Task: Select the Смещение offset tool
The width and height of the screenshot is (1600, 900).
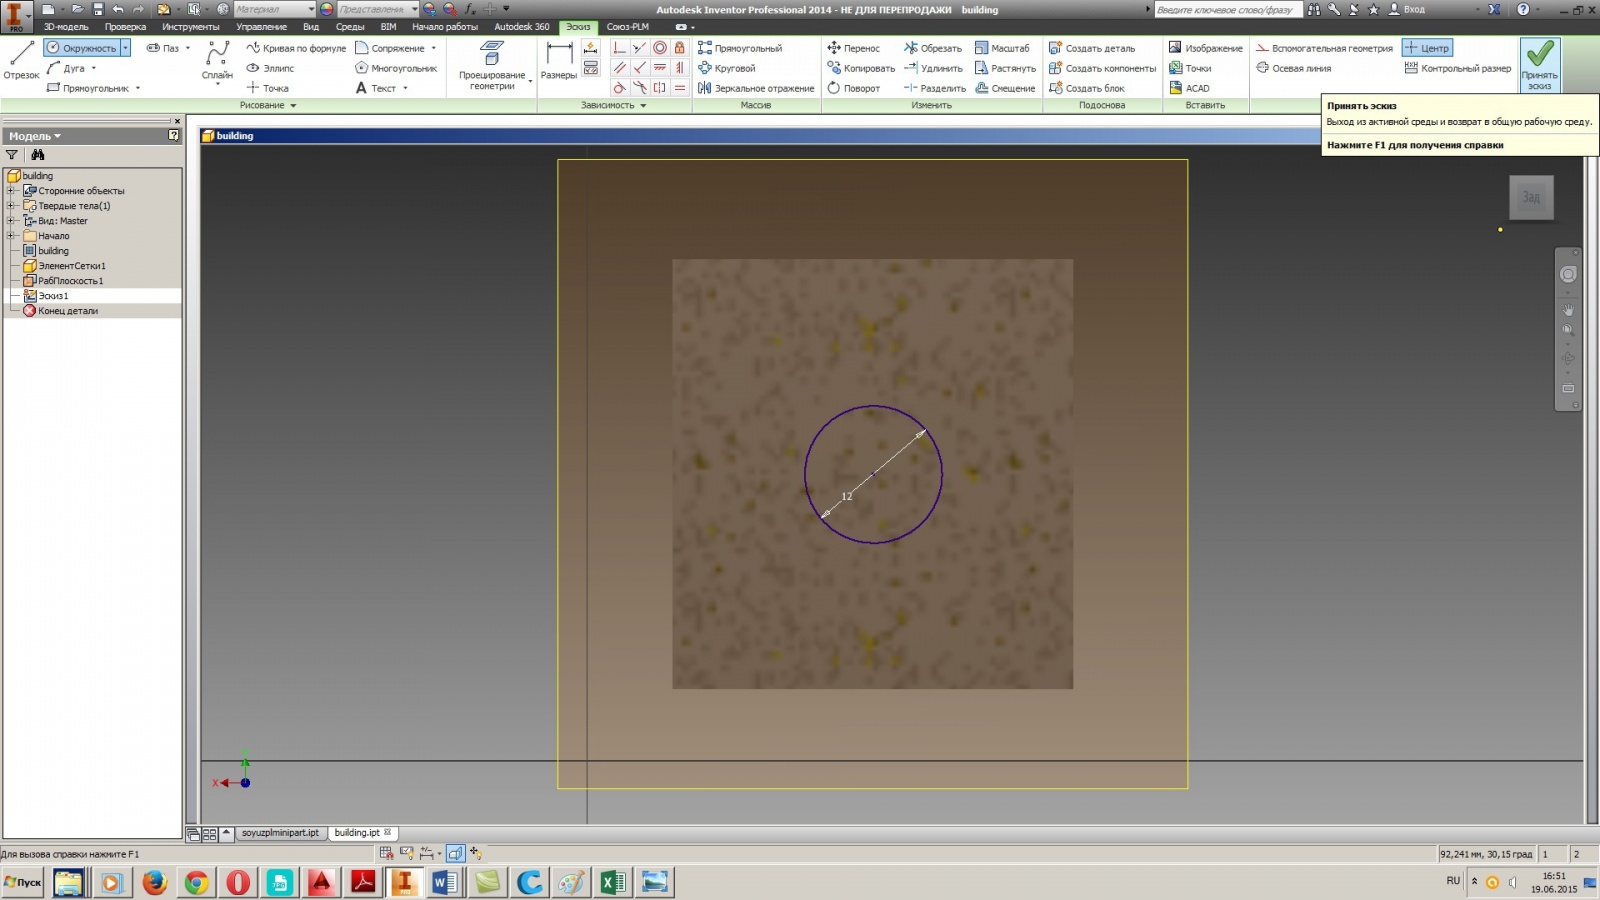Action: [1005, 88]
